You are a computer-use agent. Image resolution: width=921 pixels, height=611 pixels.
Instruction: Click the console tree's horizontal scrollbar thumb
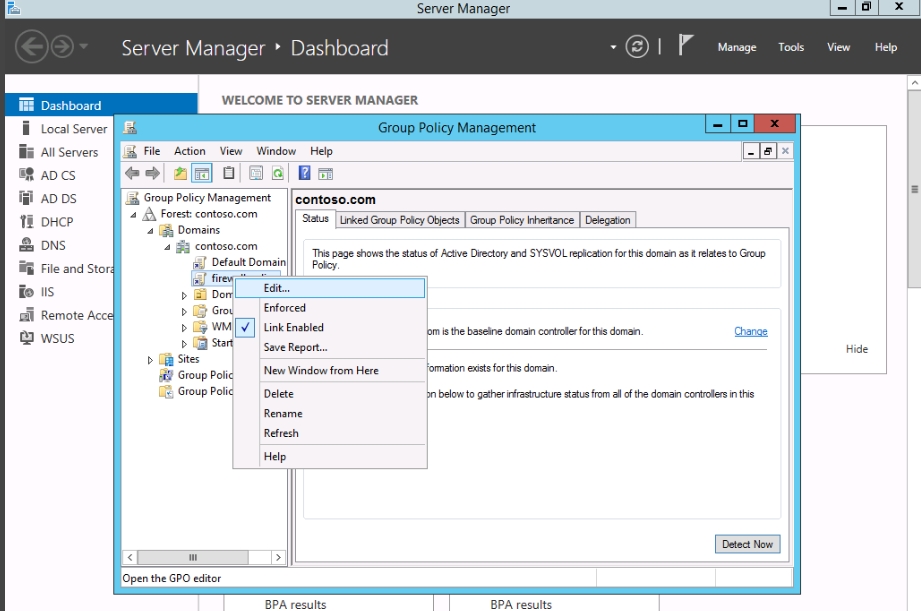click(x=193, y=557)
